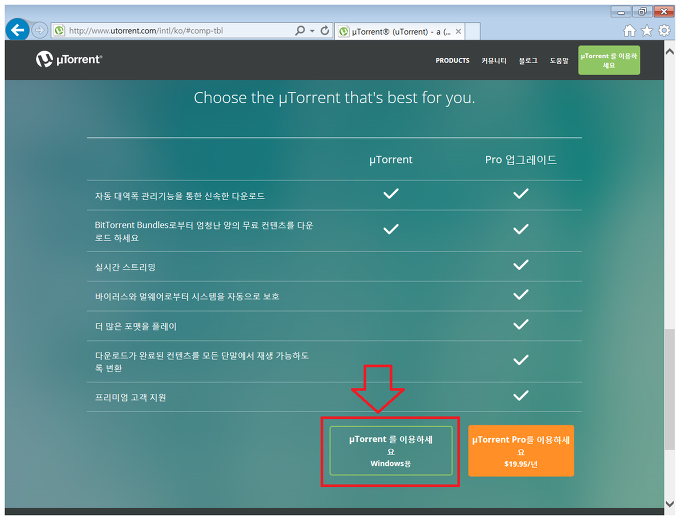Click the orange µTorrent Pro $19.95 button

(x=521, y=451)
